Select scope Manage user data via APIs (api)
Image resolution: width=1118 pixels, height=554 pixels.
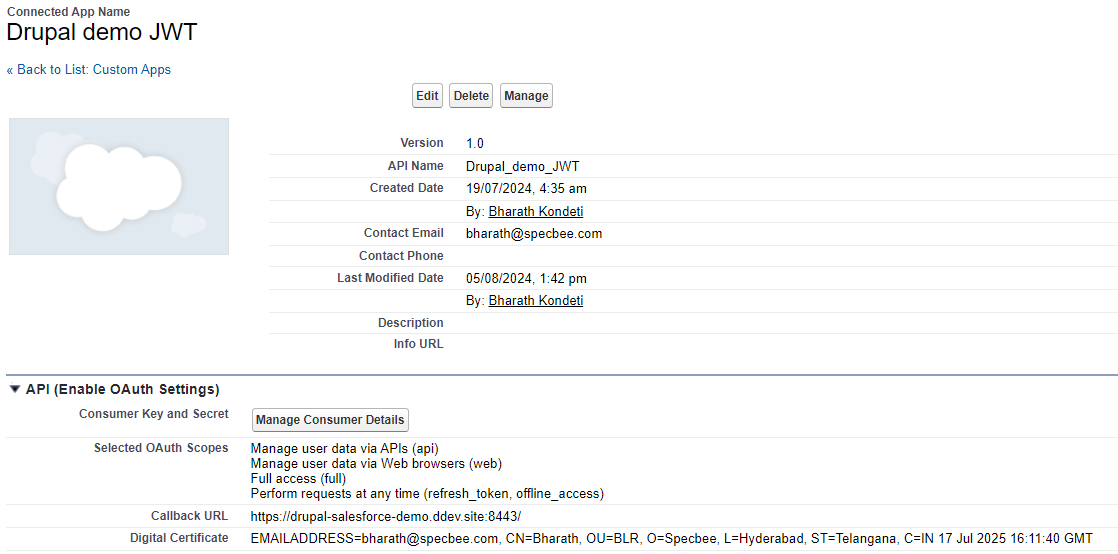click(x=345, y=449)
